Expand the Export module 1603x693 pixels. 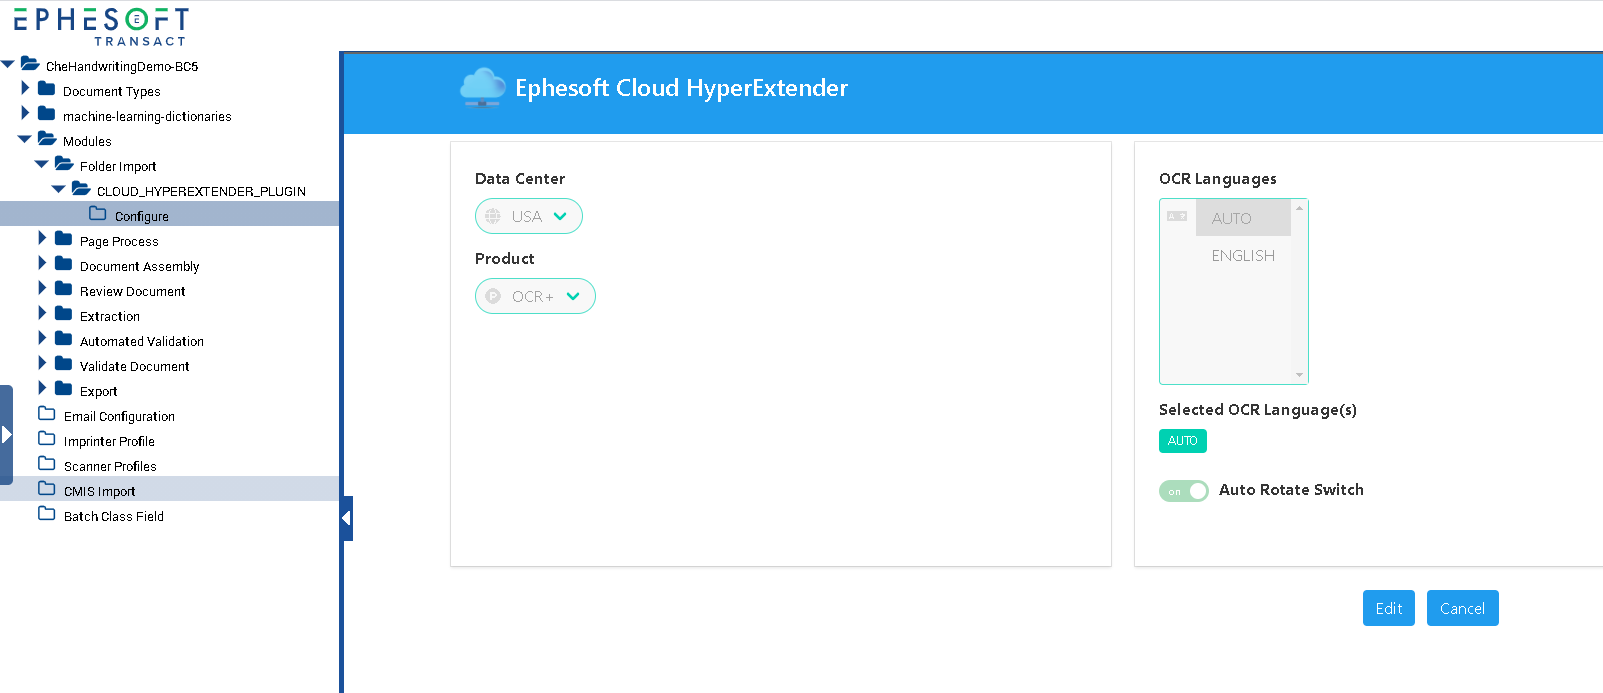[42, 389]
